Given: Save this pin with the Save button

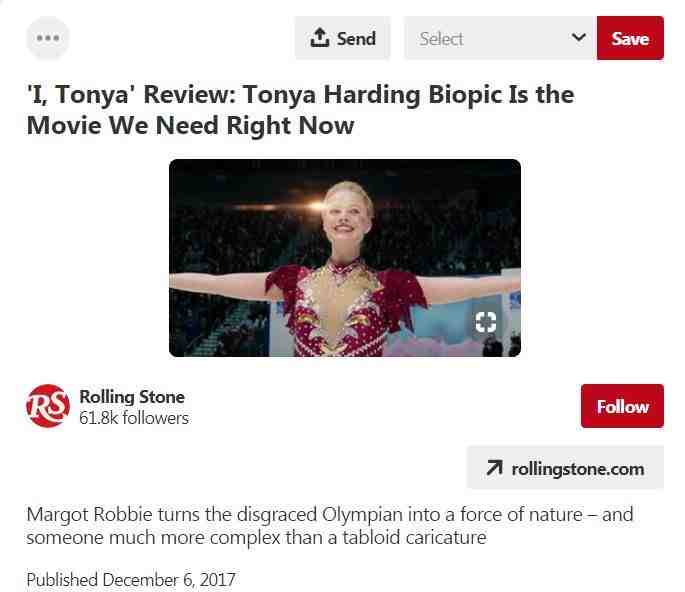Looking at the screenshot, I should click(x=630, y=38).
